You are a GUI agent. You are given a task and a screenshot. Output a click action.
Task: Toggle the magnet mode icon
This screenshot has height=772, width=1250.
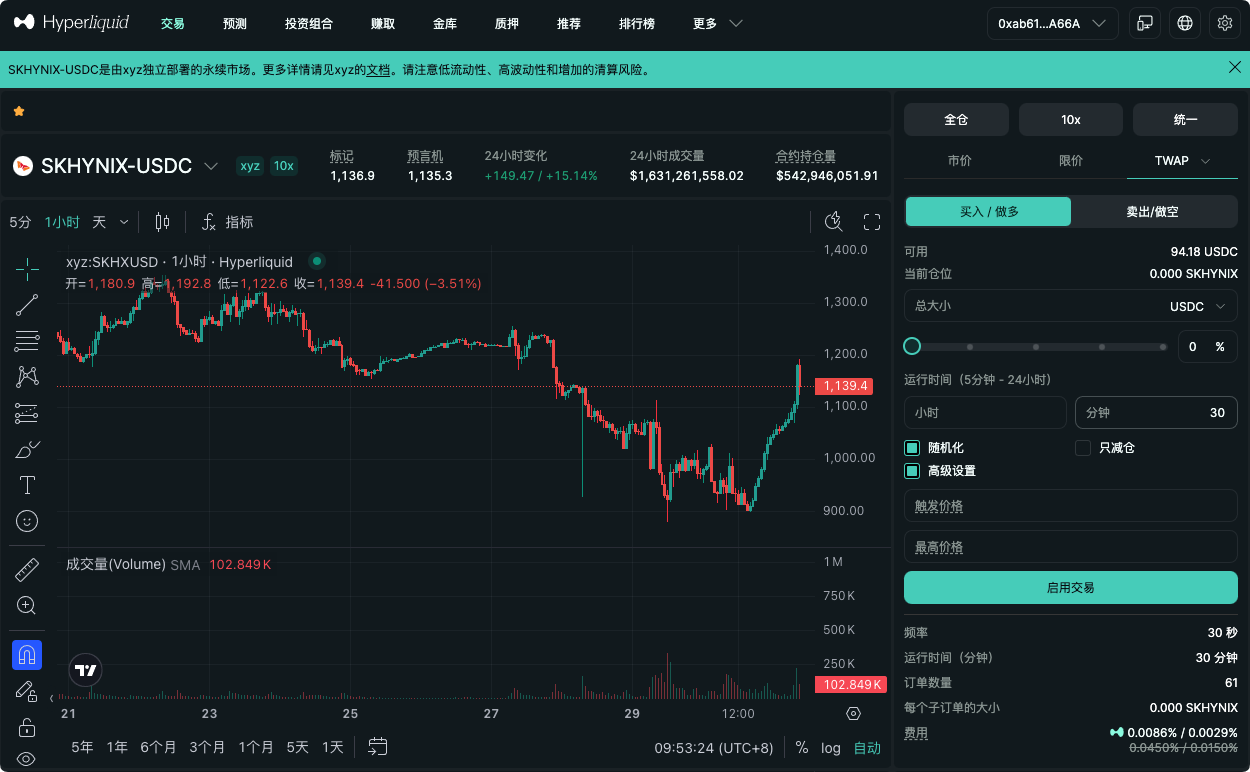(x=27, y=655)
